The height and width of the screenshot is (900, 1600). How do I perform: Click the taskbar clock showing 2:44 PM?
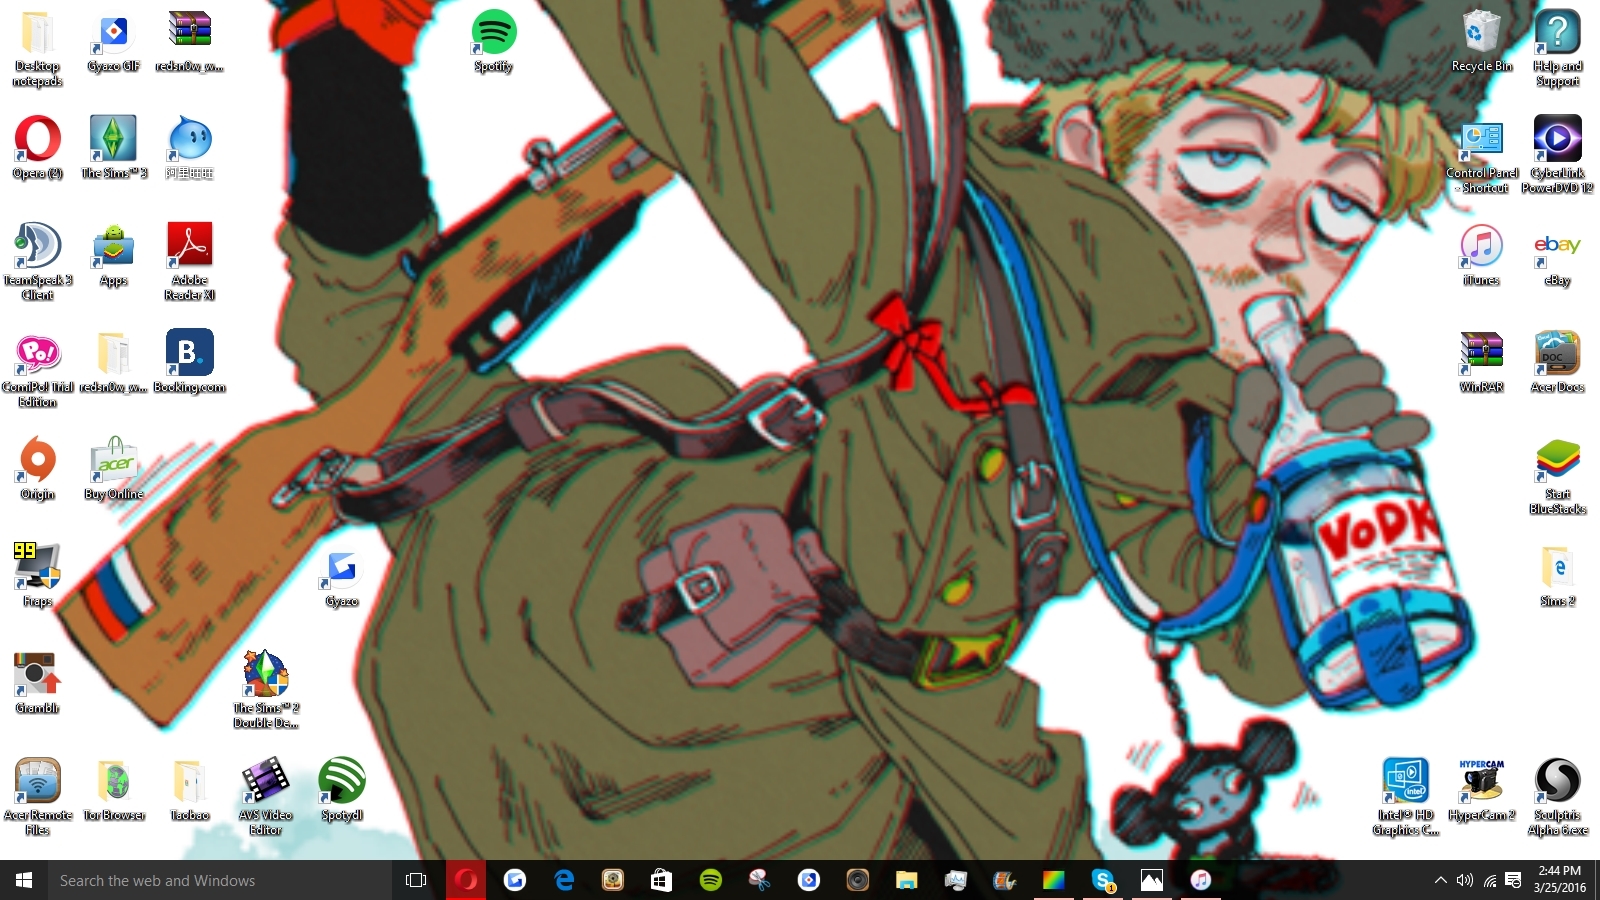1560,880
